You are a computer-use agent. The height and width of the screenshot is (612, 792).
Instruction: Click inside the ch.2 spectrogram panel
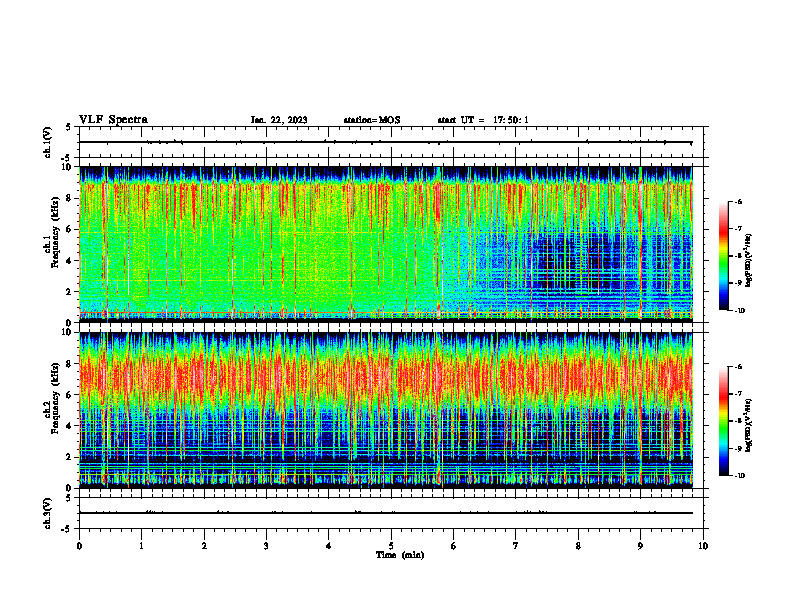(386, 410)
